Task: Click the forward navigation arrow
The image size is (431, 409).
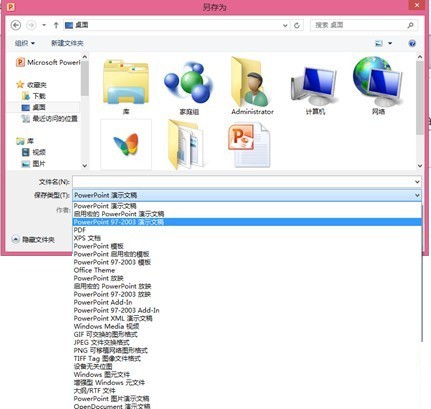Action: [31, 25]
